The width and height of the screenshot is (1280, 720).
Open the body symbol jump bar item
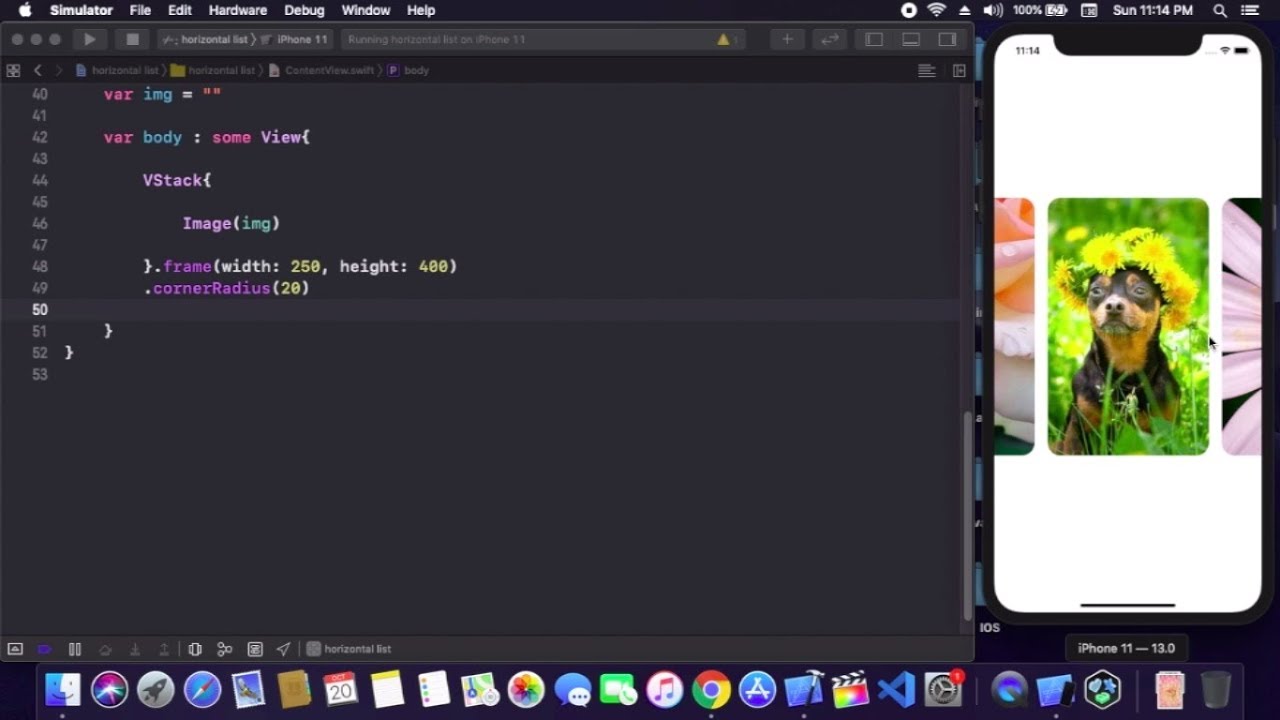coord(408,70)
